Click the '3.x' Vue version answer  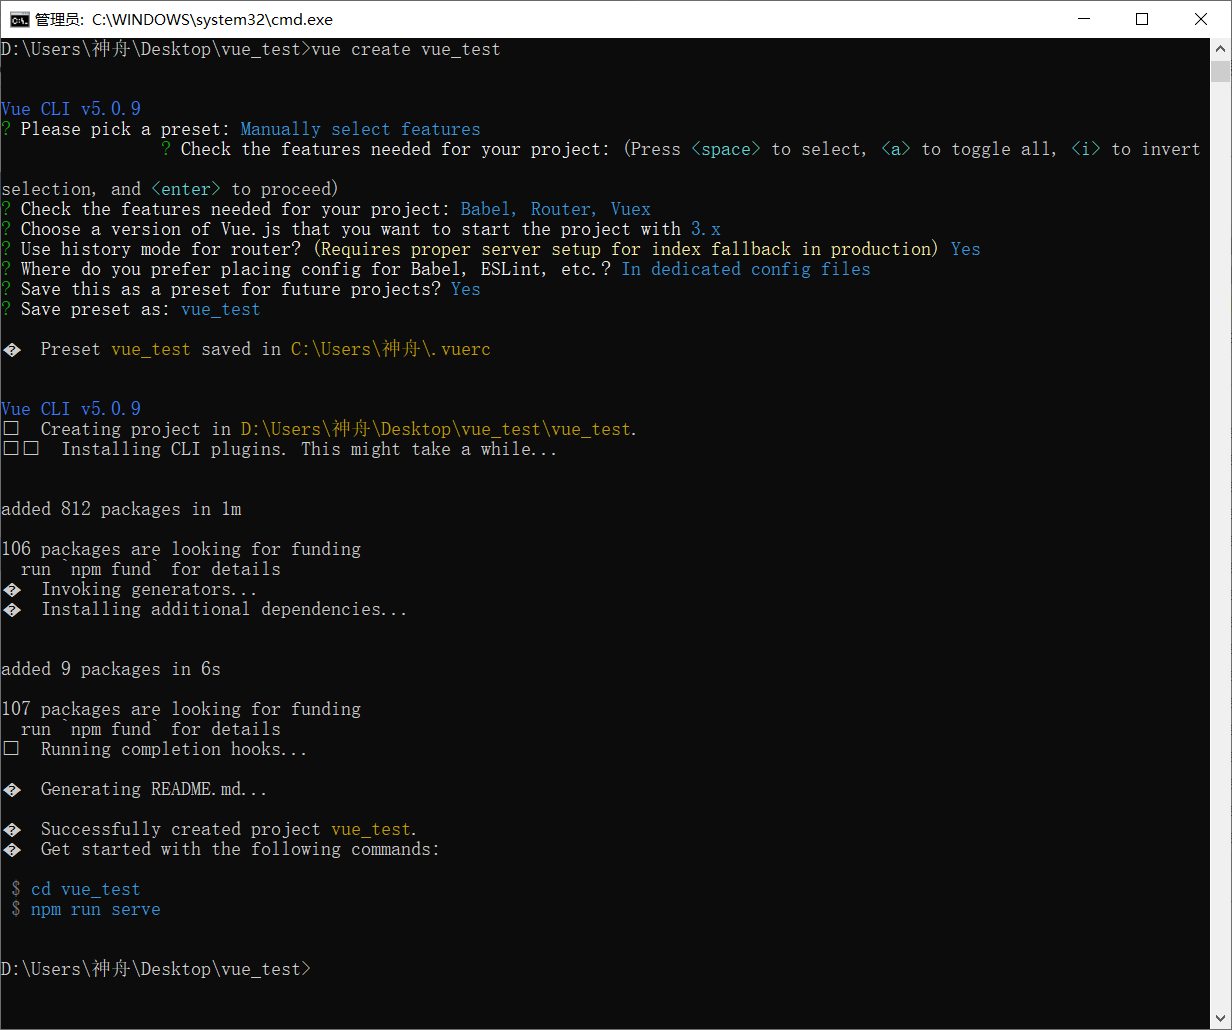pos(706,229)
